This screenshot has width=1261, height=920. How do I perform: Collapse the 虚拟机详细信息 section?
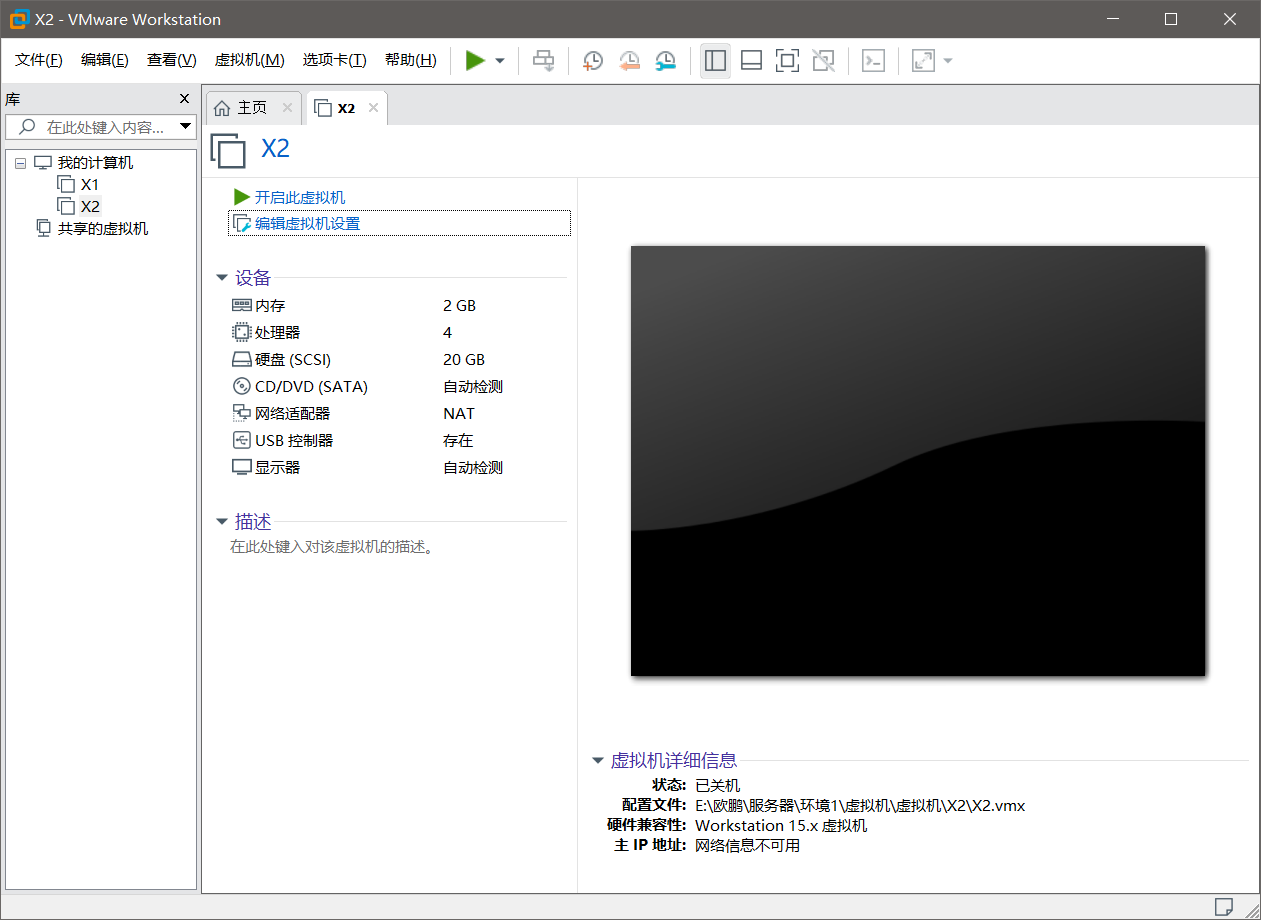(598, 761)
